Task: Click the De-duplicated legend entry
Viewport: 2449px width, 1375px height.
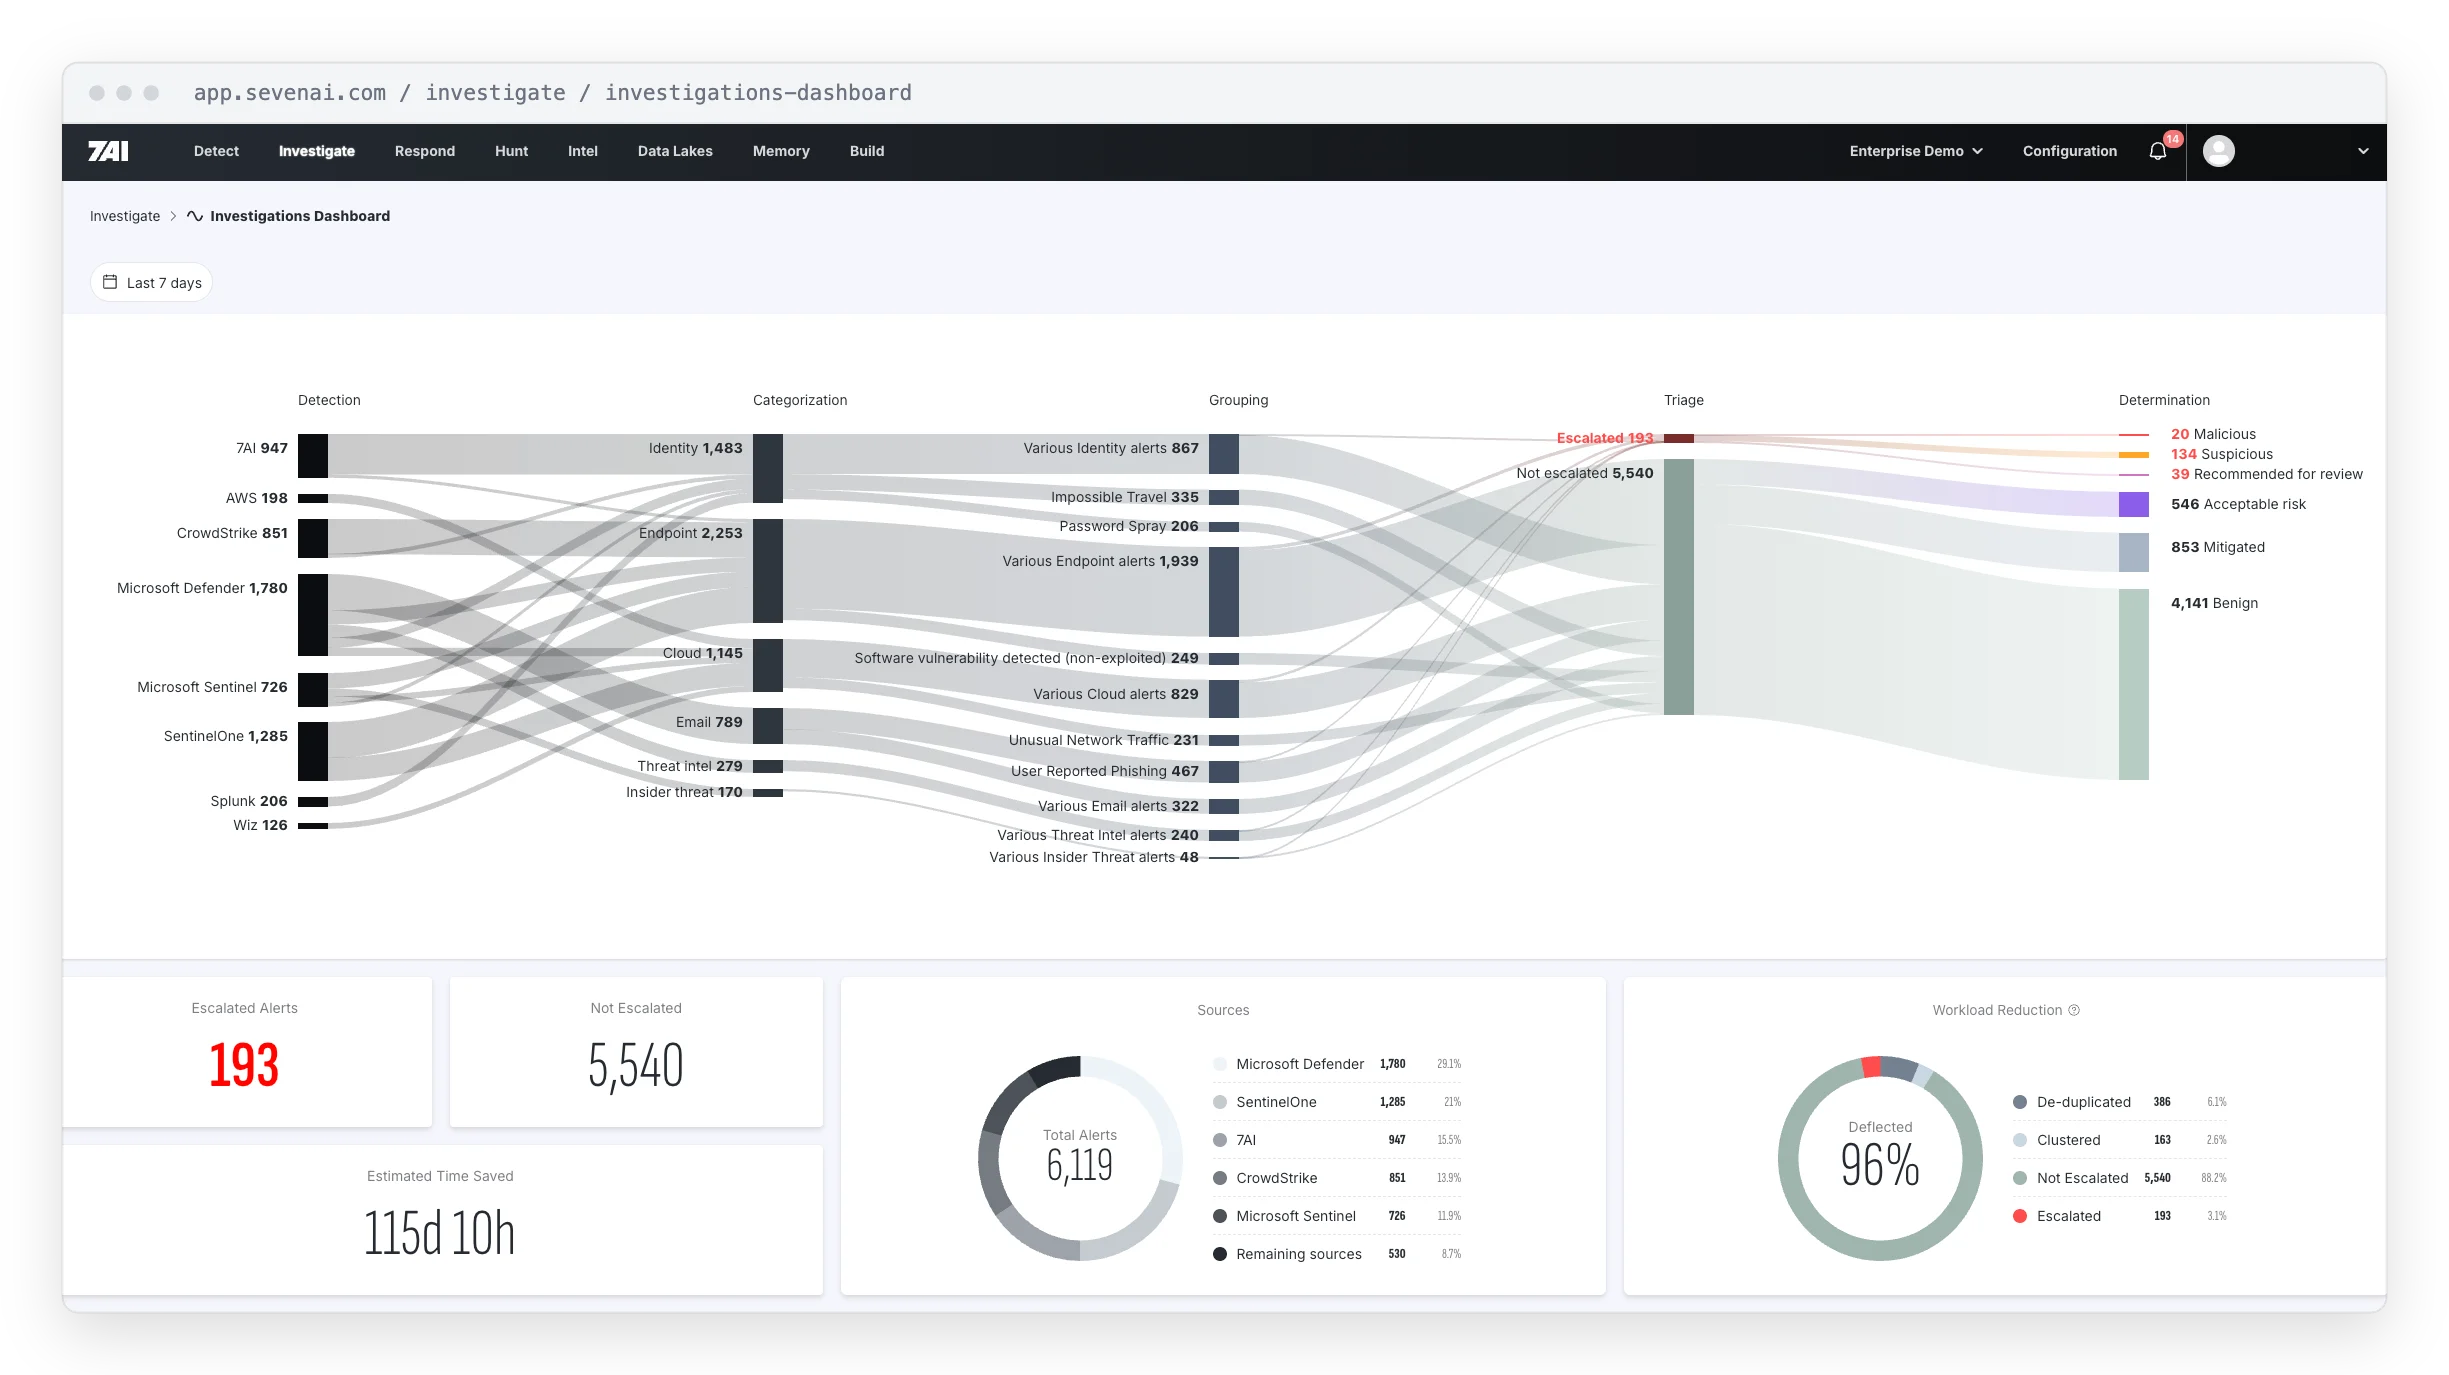Action: [x=2119, y=1102]
